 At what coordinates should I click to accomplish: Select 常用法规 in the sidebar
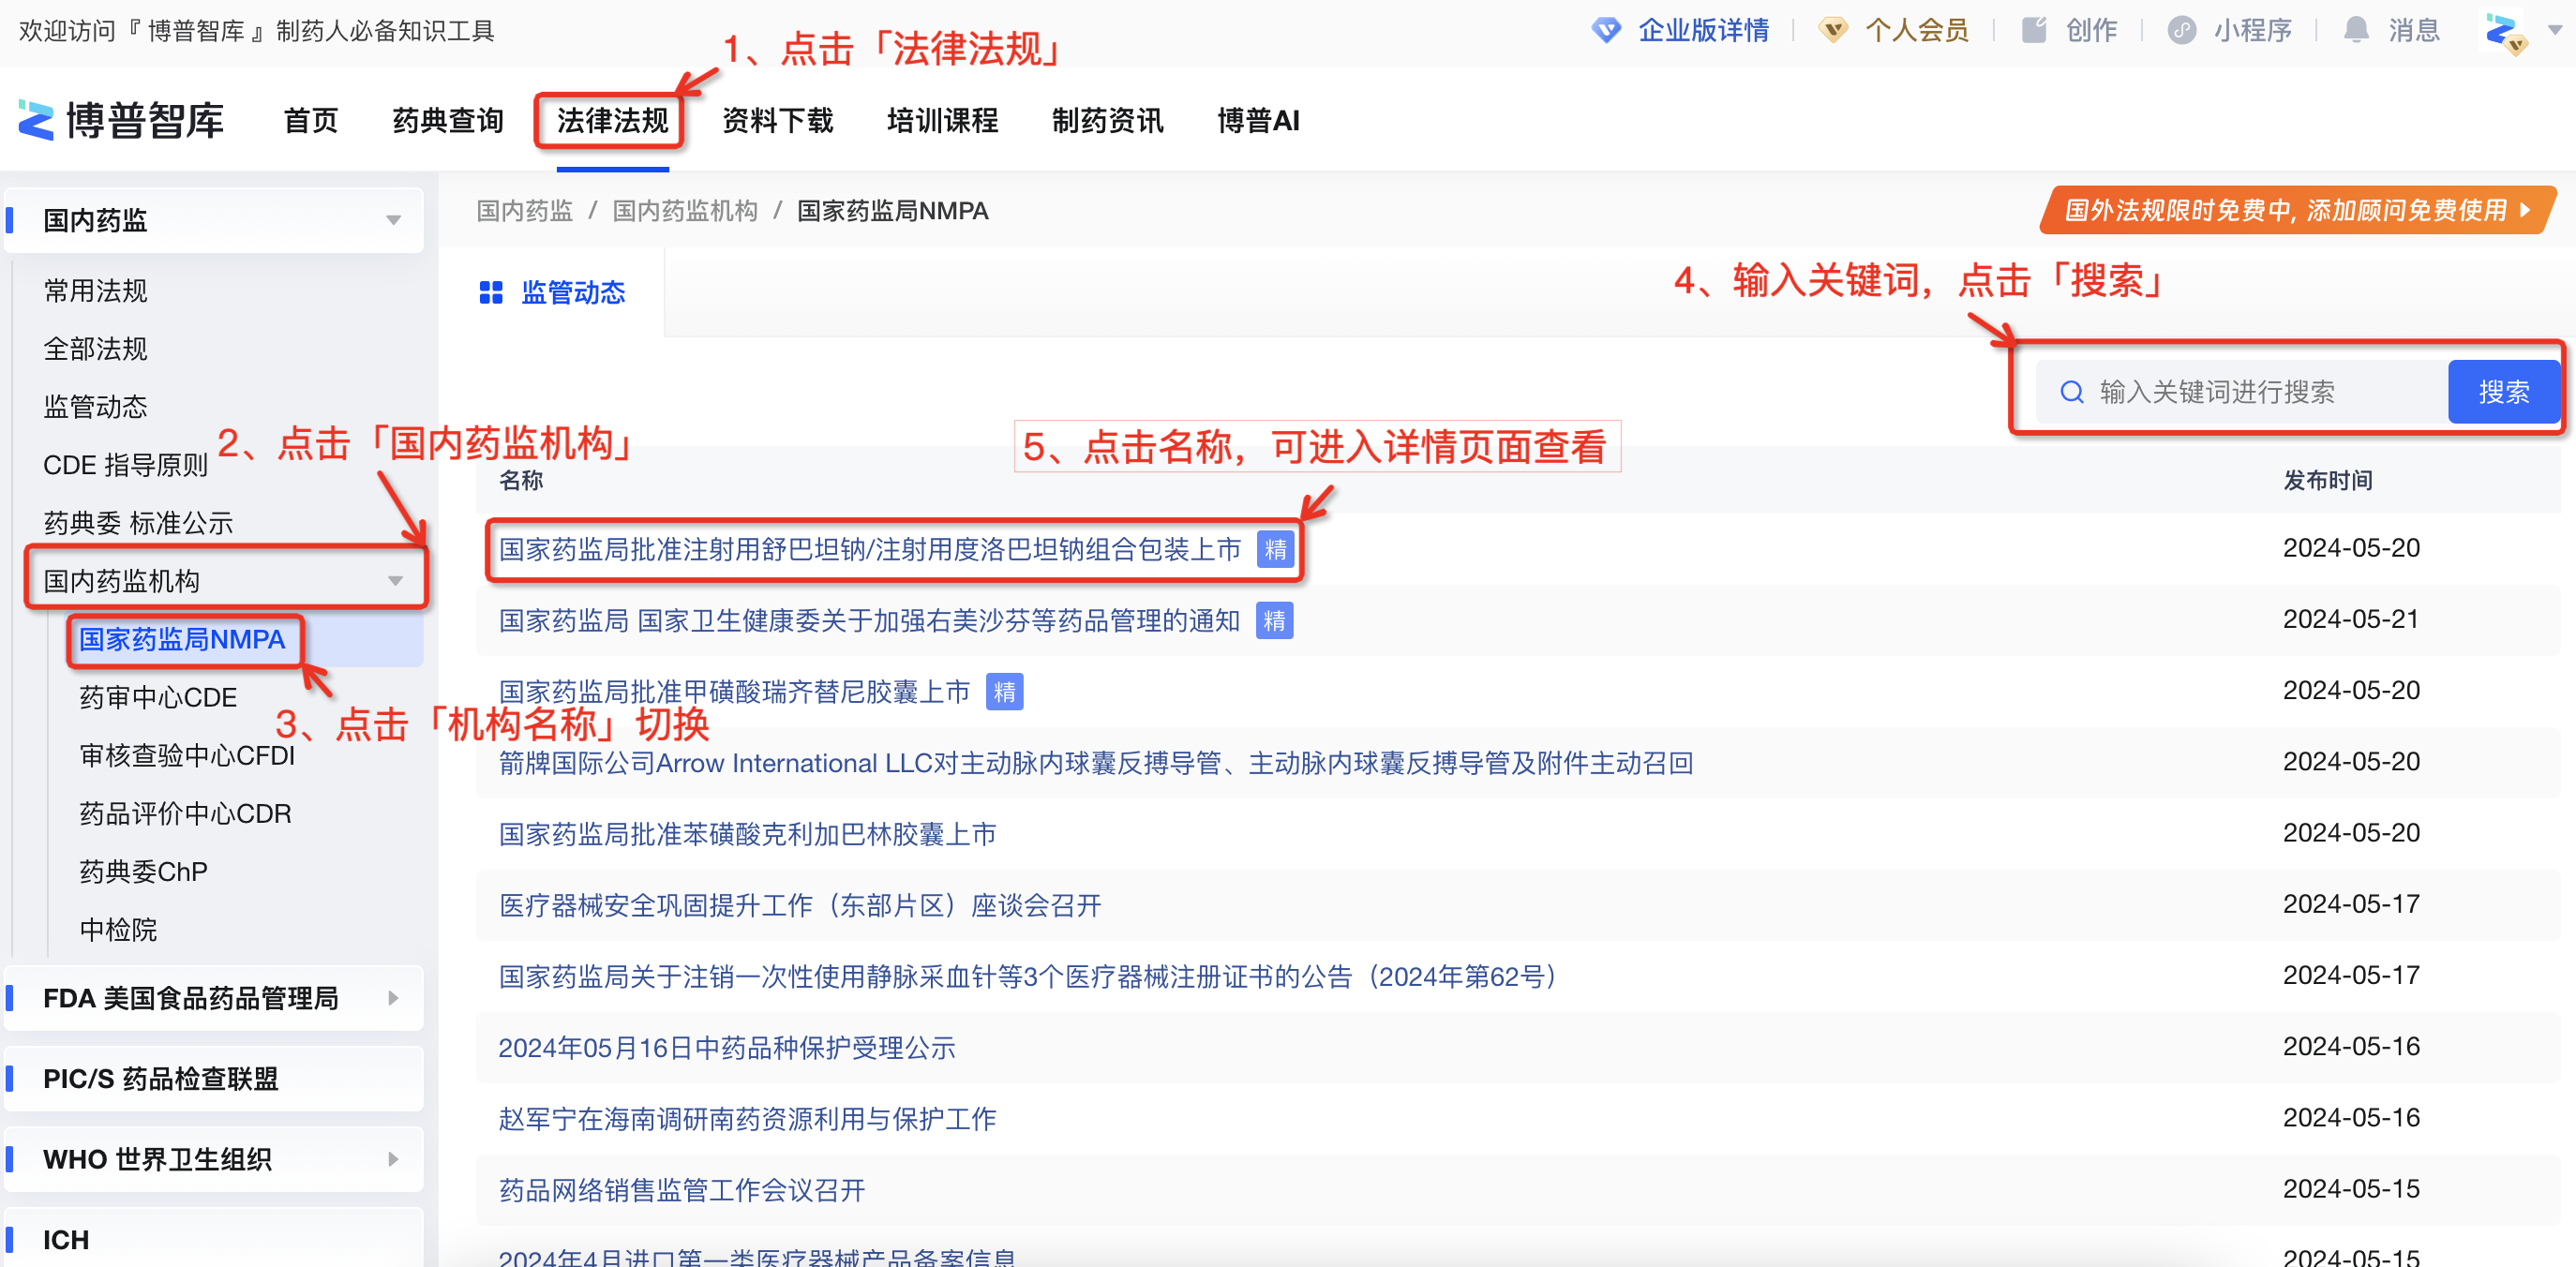[95, 291]
